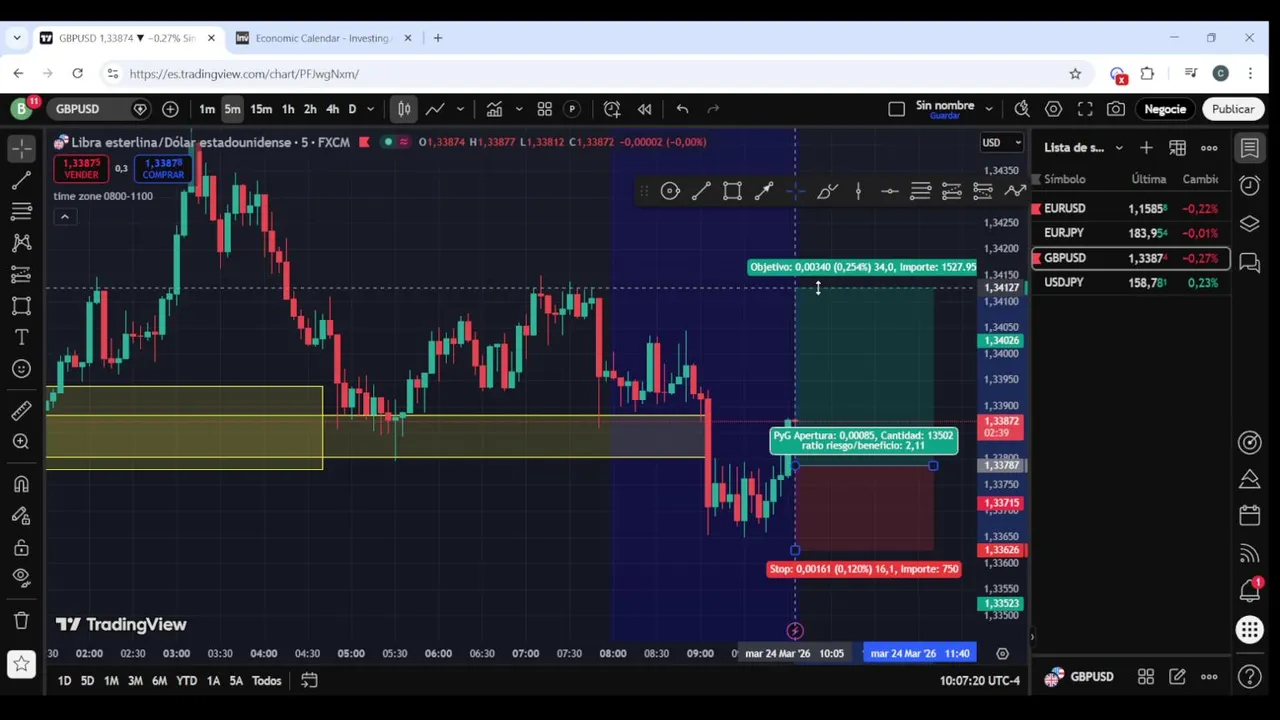Switch to 1m timeframe
1280x720 pixels.
coord(207,109)
